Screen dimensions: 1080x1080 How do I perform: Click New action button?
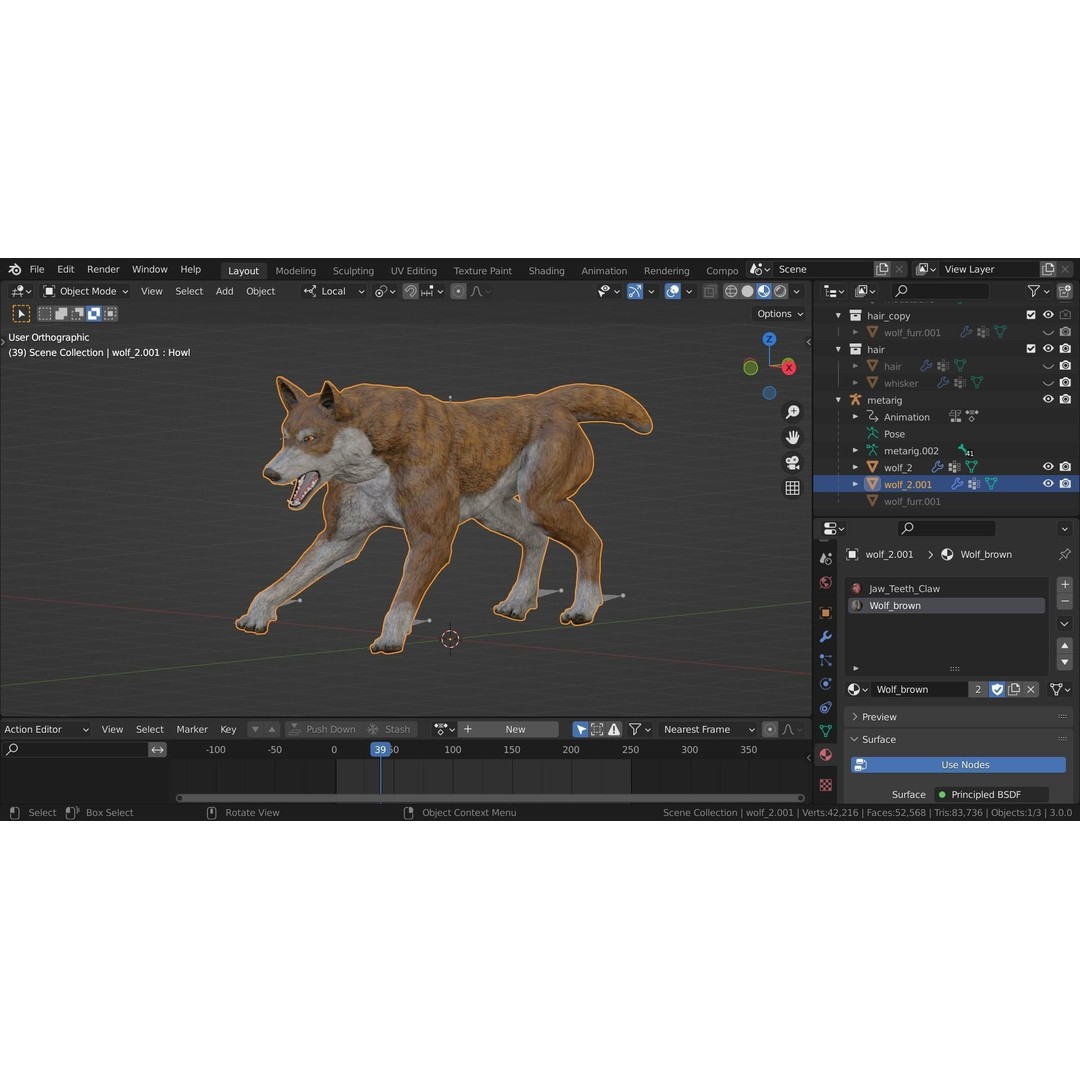515,729
